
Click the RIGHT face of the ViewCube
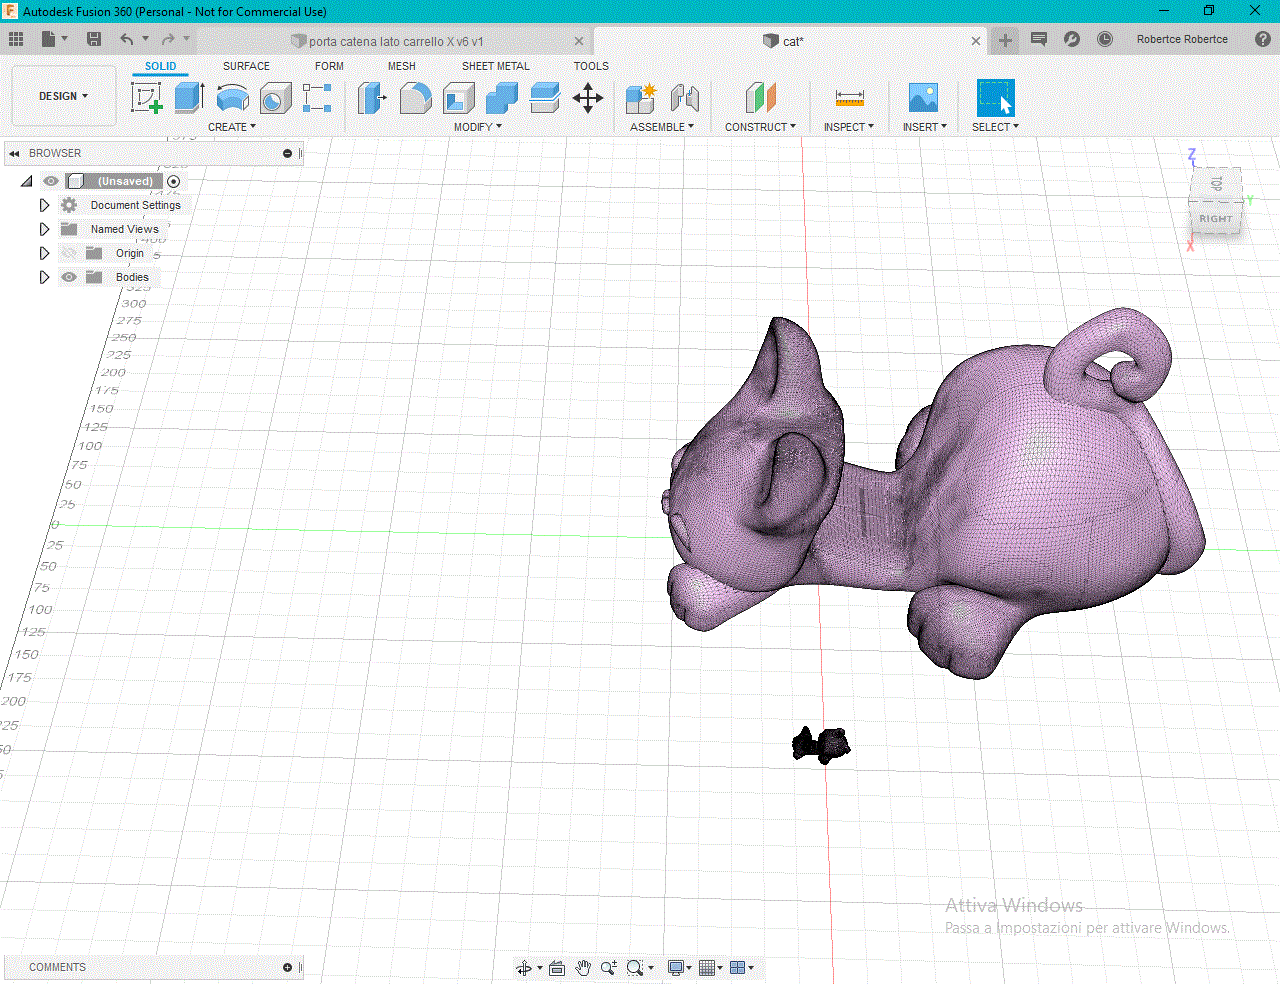[1215, 219]
